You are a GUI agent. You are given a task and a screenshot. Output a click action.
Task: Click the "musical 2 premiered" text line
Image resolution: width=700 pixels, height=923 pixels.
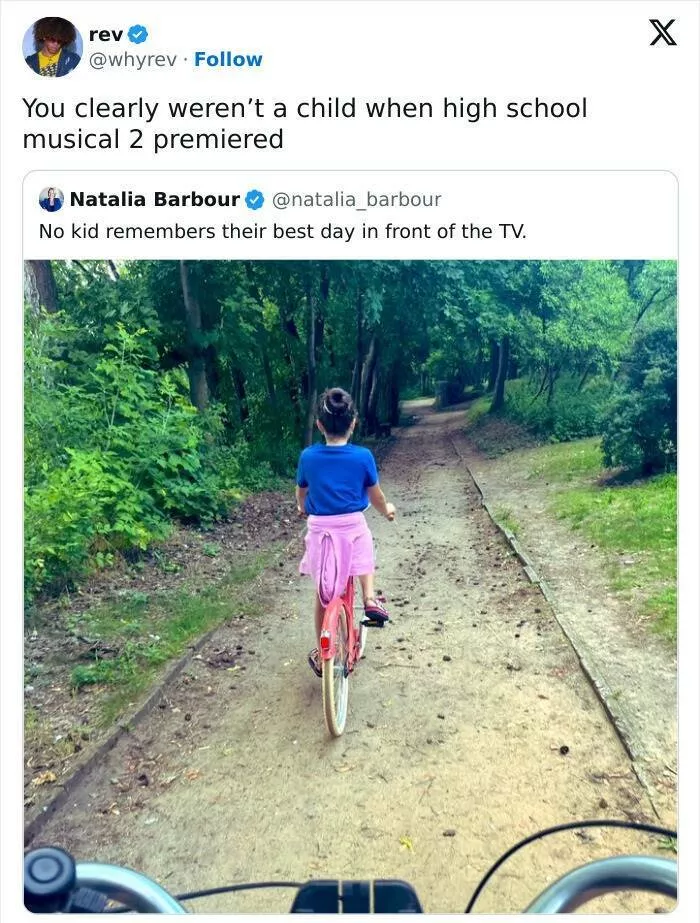[152, 139]
